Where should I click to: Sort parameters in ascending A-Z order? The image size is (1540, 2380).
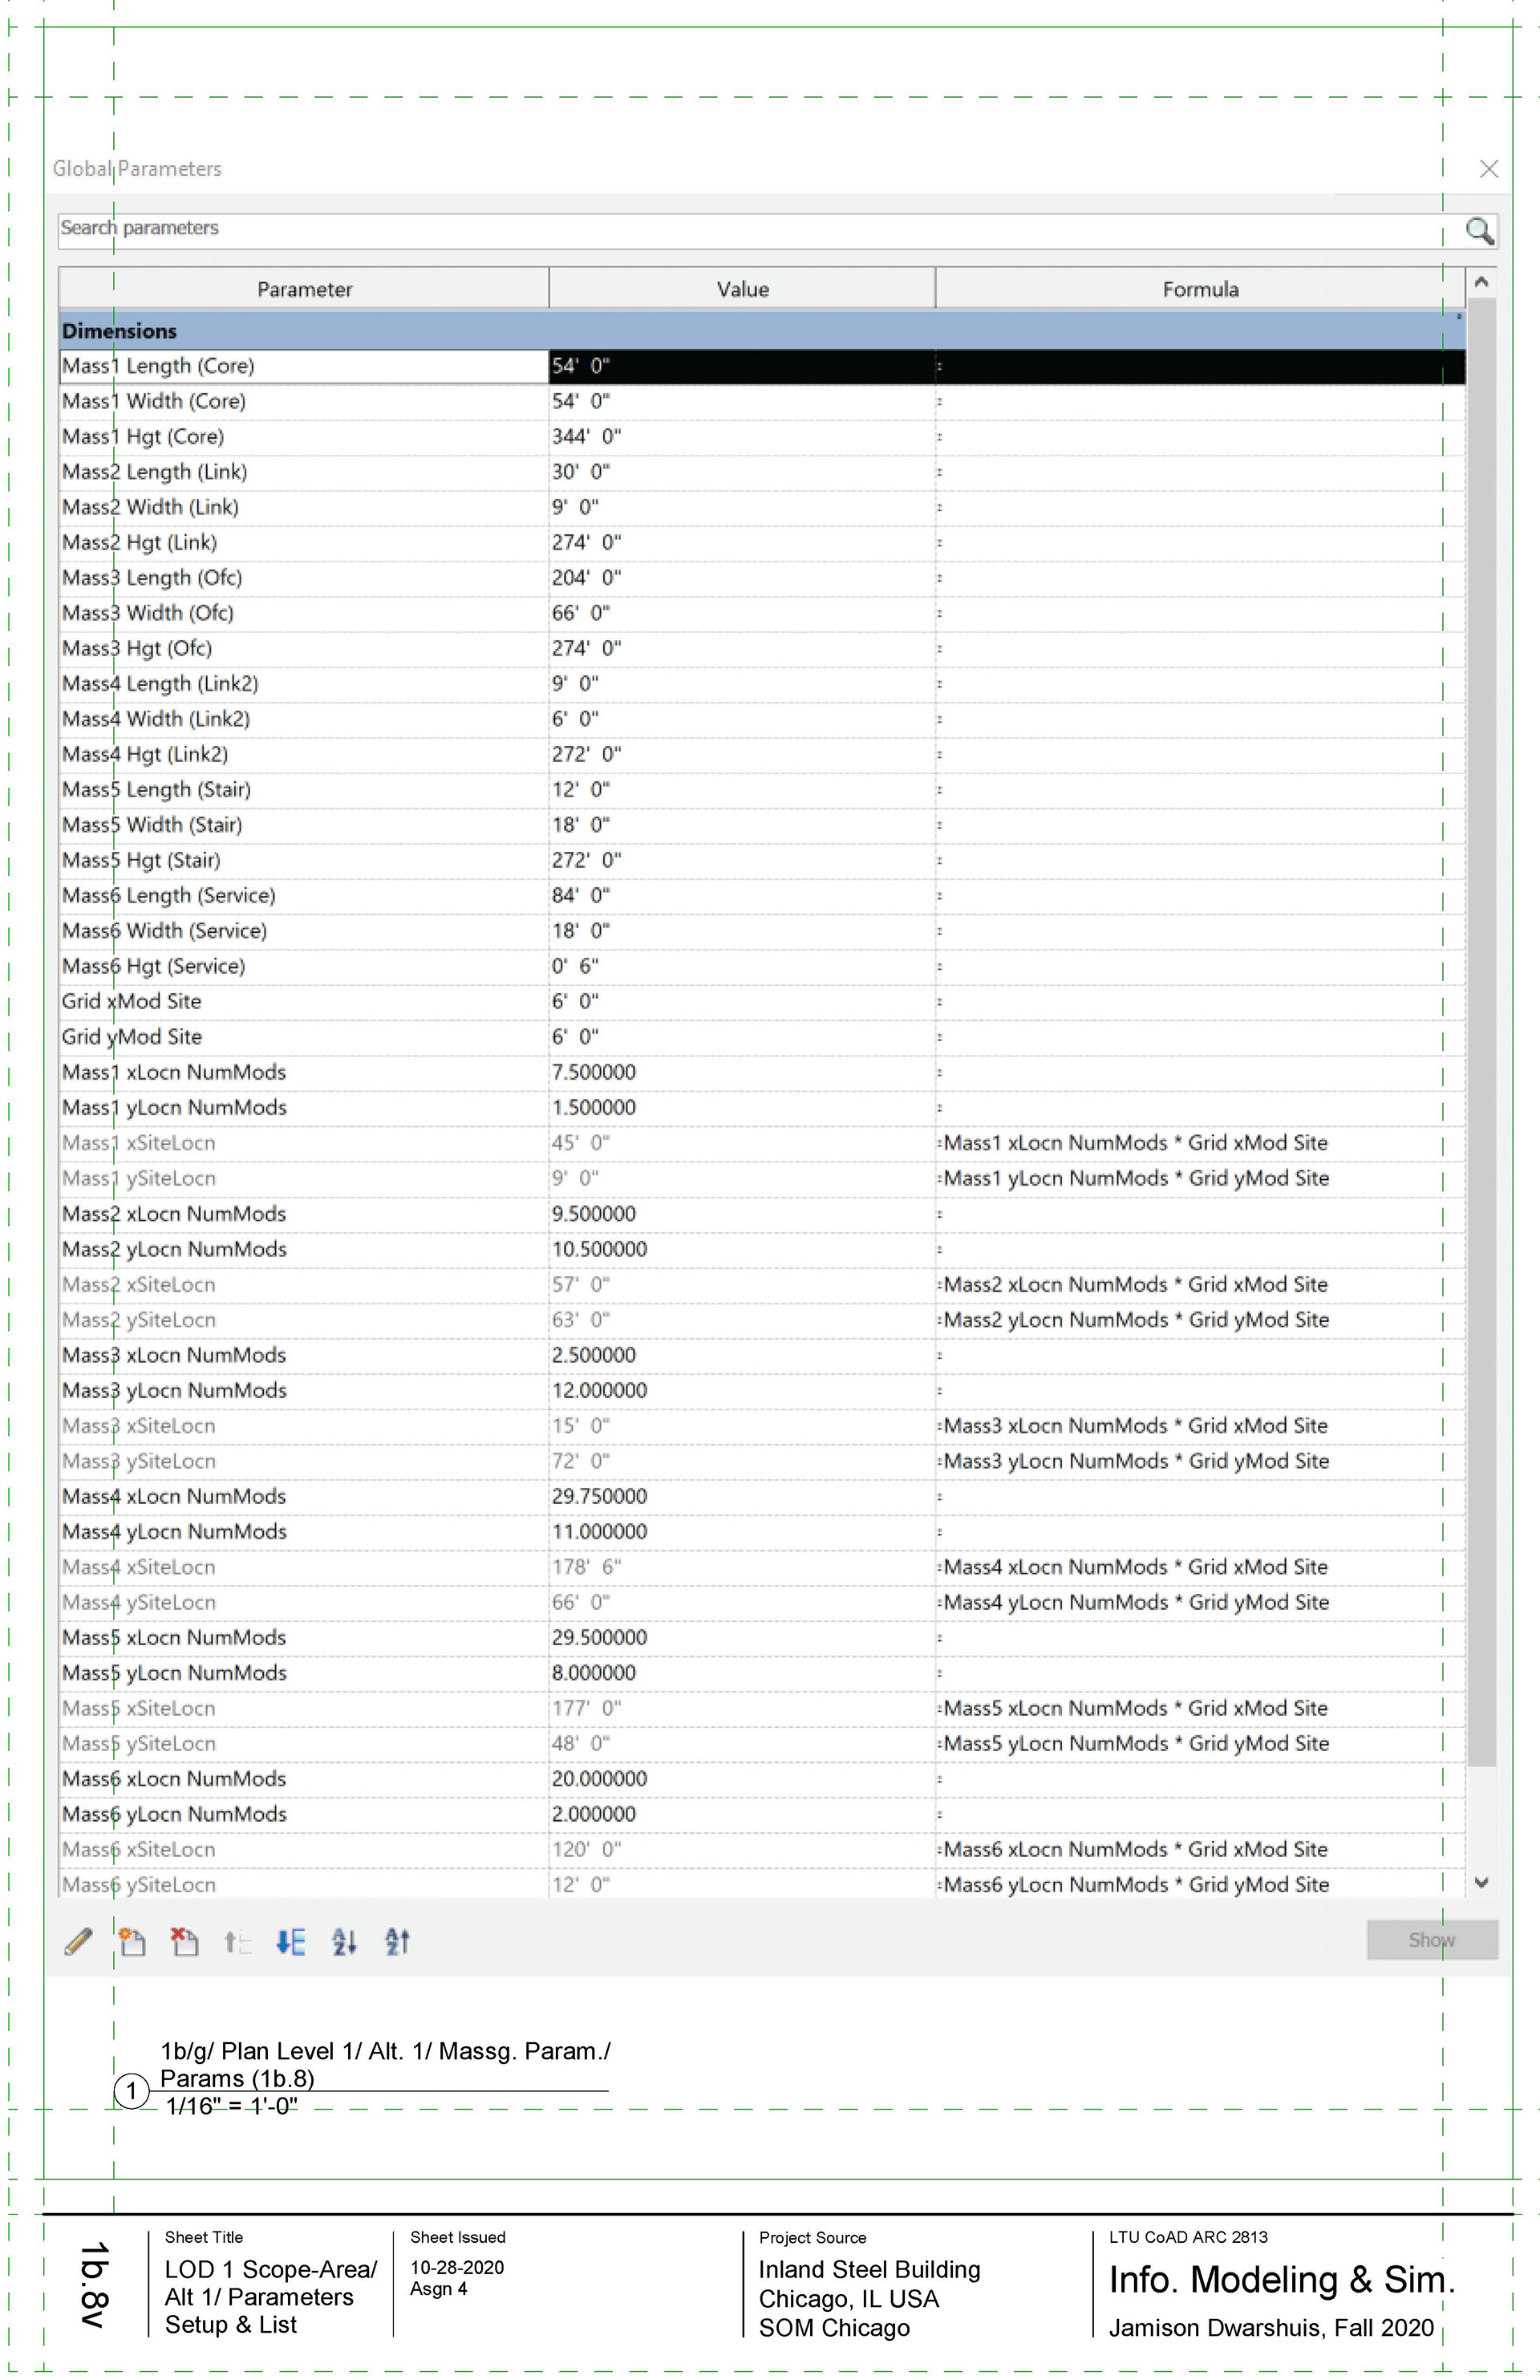tap(344, 1941)
